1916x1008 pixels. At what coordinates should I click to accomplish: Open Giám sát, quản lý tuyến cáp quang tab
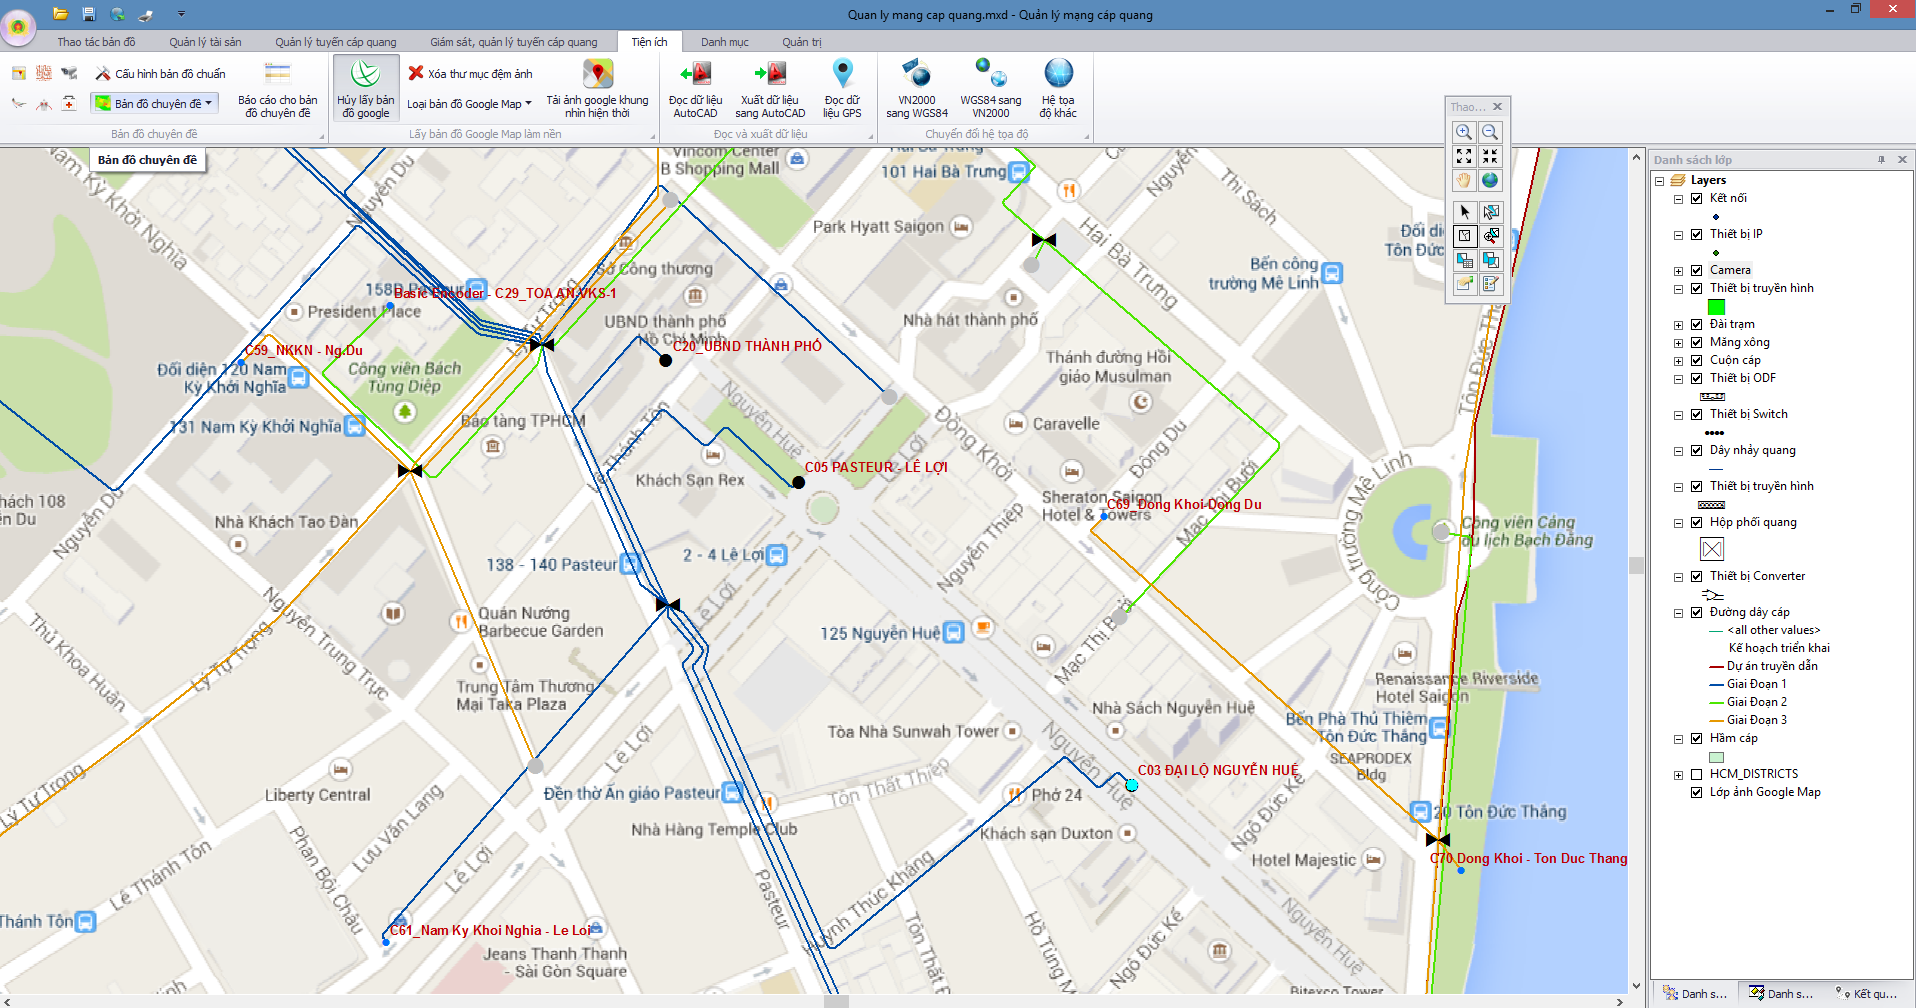(x=514, y=42)
